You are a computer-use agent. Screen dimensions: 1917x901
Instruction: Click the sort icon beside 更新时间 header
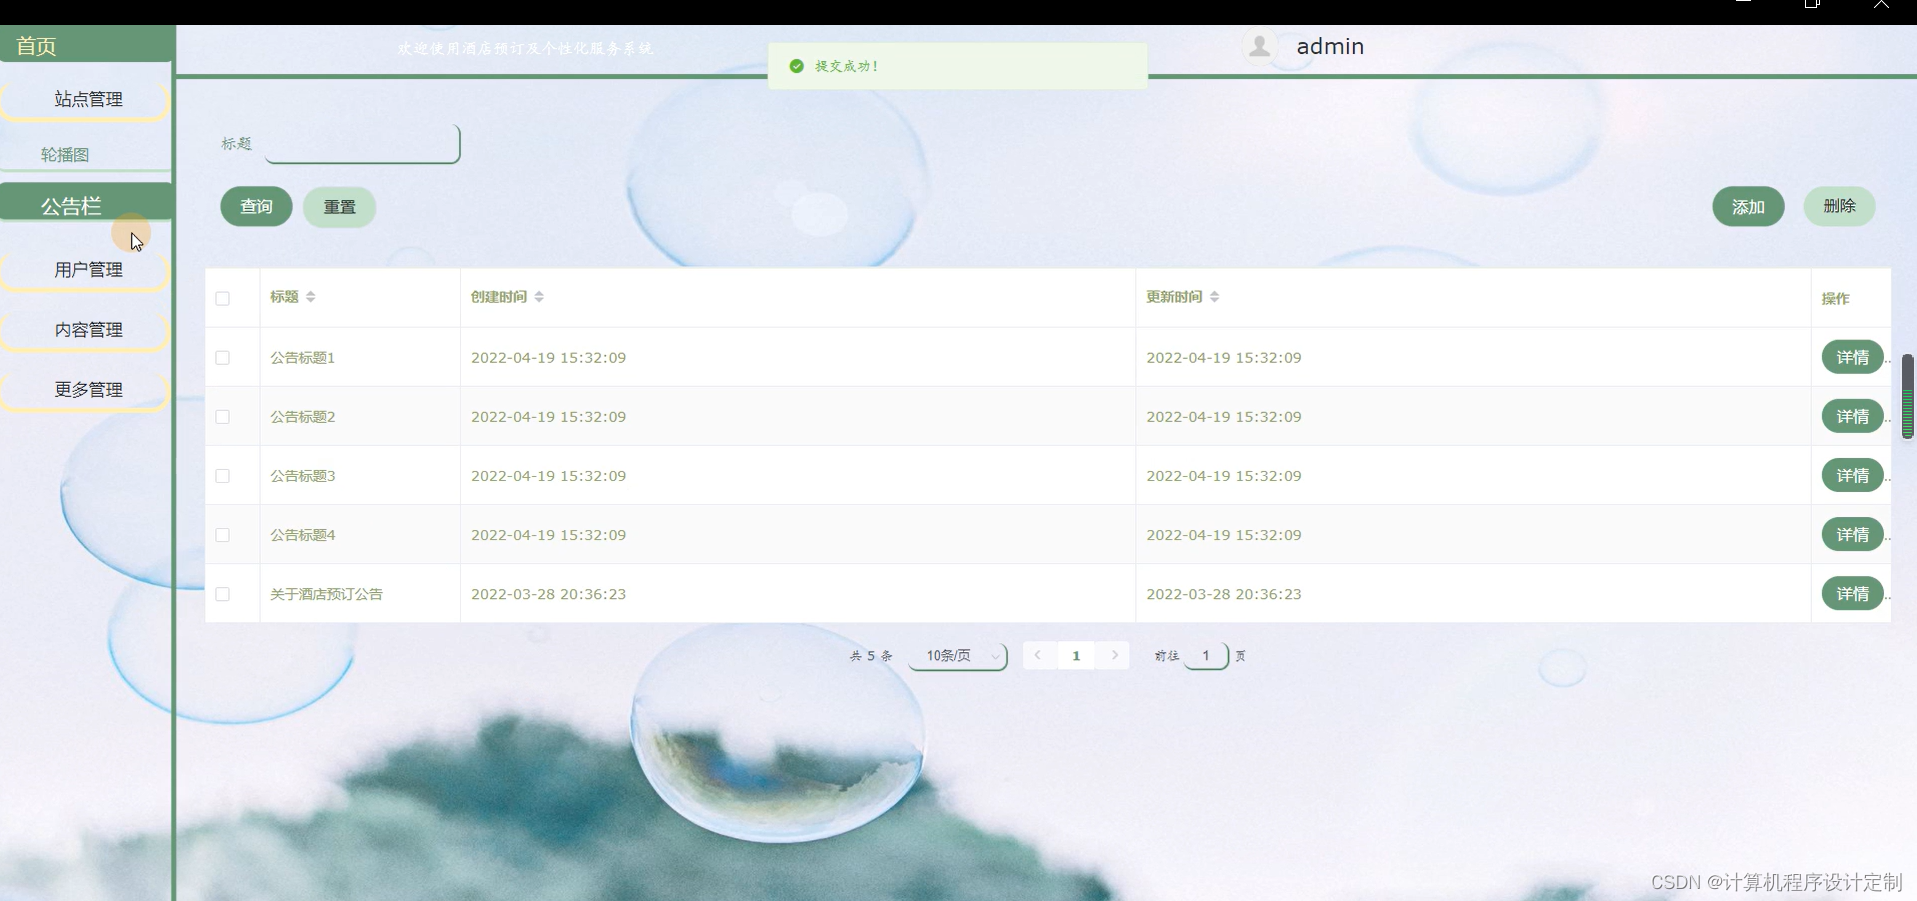(x=1215, y=297)
